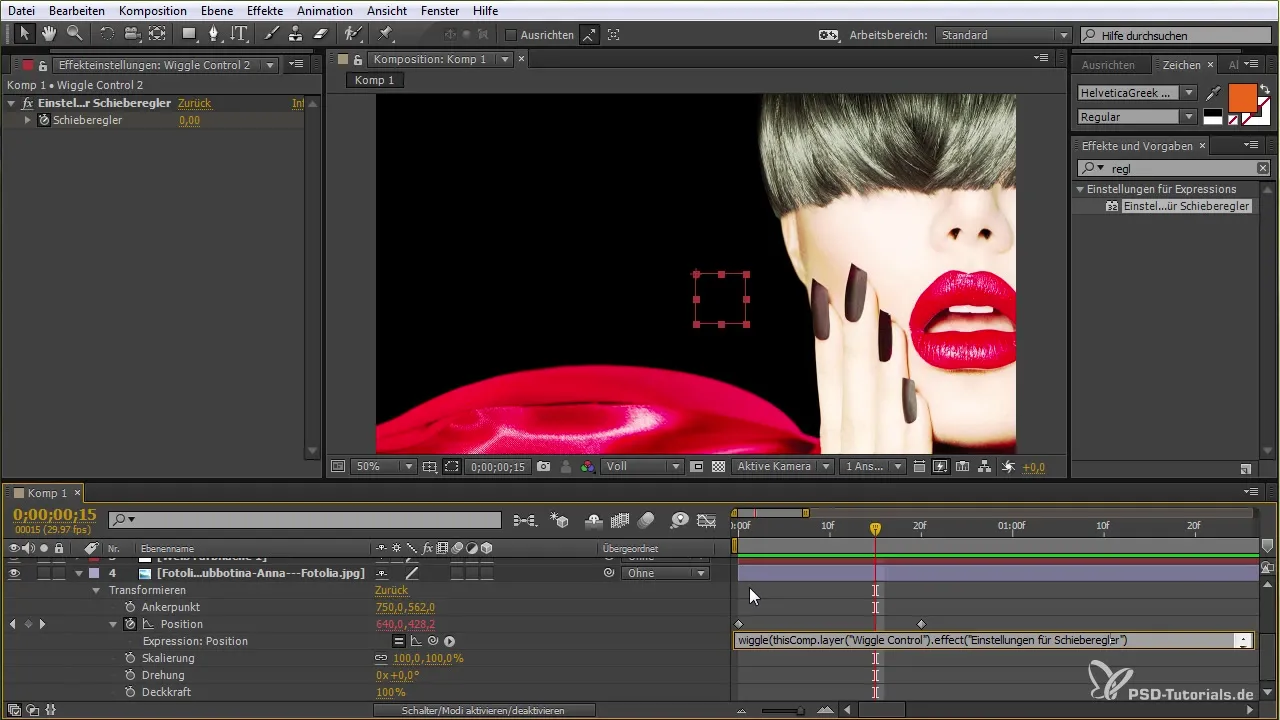The height and width of the screenshot is (720, 1280).
Task: Take a snapshot with camera icon
Action: pos(543,466)
